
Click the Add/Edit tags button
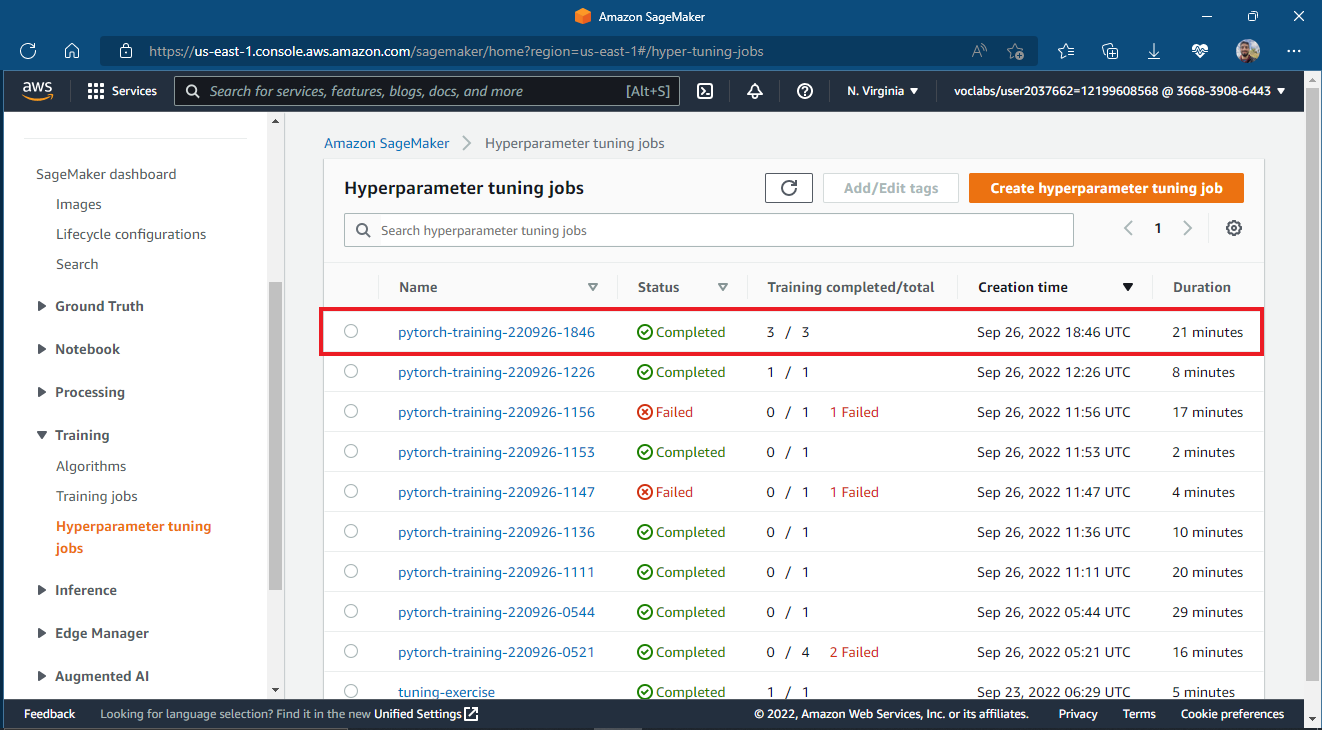(x=891, y=188)
